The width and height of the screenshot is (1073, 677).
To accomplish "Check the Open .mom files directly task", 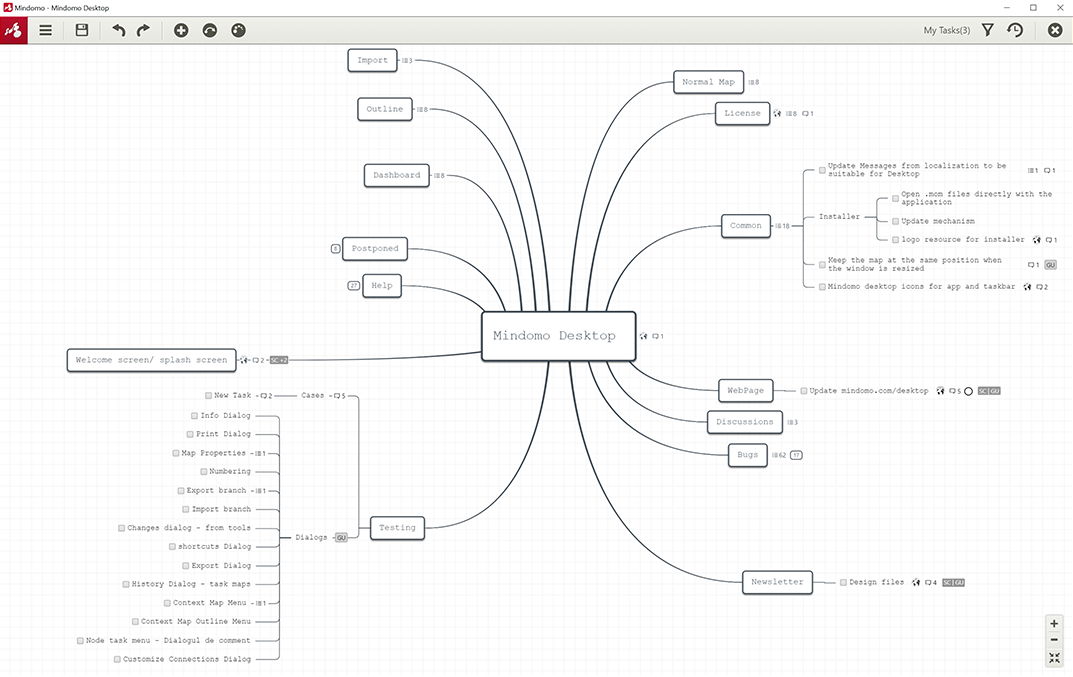I will 895,199.
